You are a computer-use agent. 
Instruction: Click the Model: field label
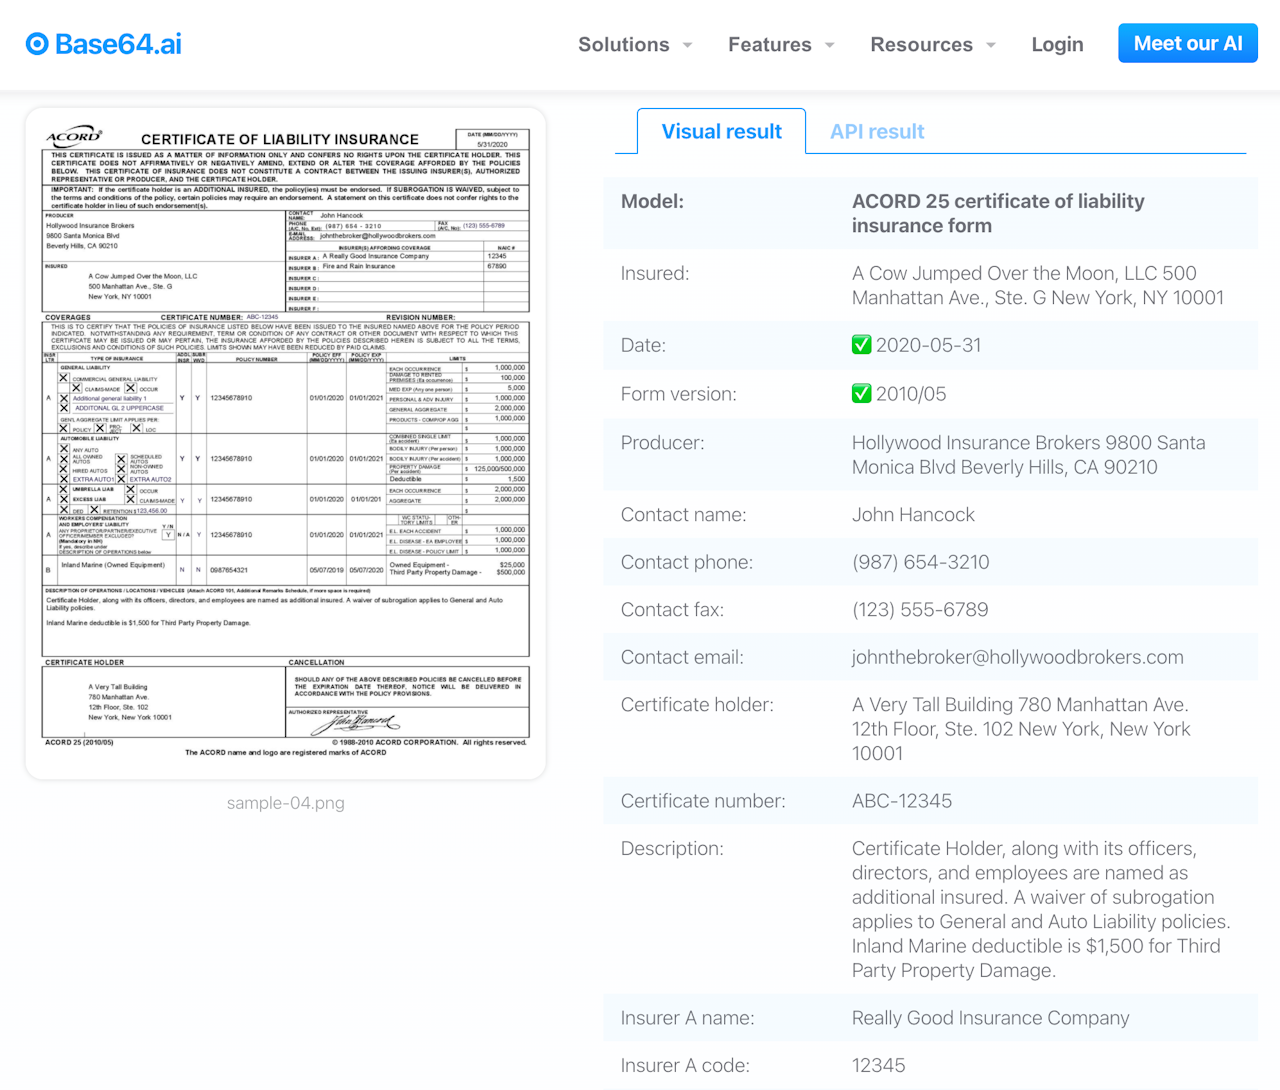[x=652, y=201]
